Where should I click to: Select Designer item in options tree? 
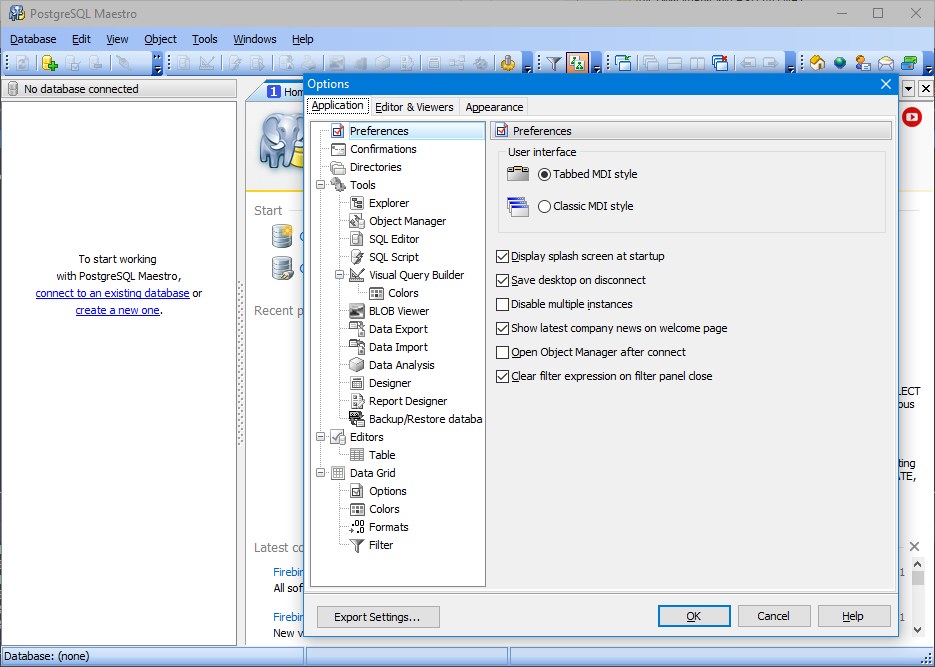point(390,383)
